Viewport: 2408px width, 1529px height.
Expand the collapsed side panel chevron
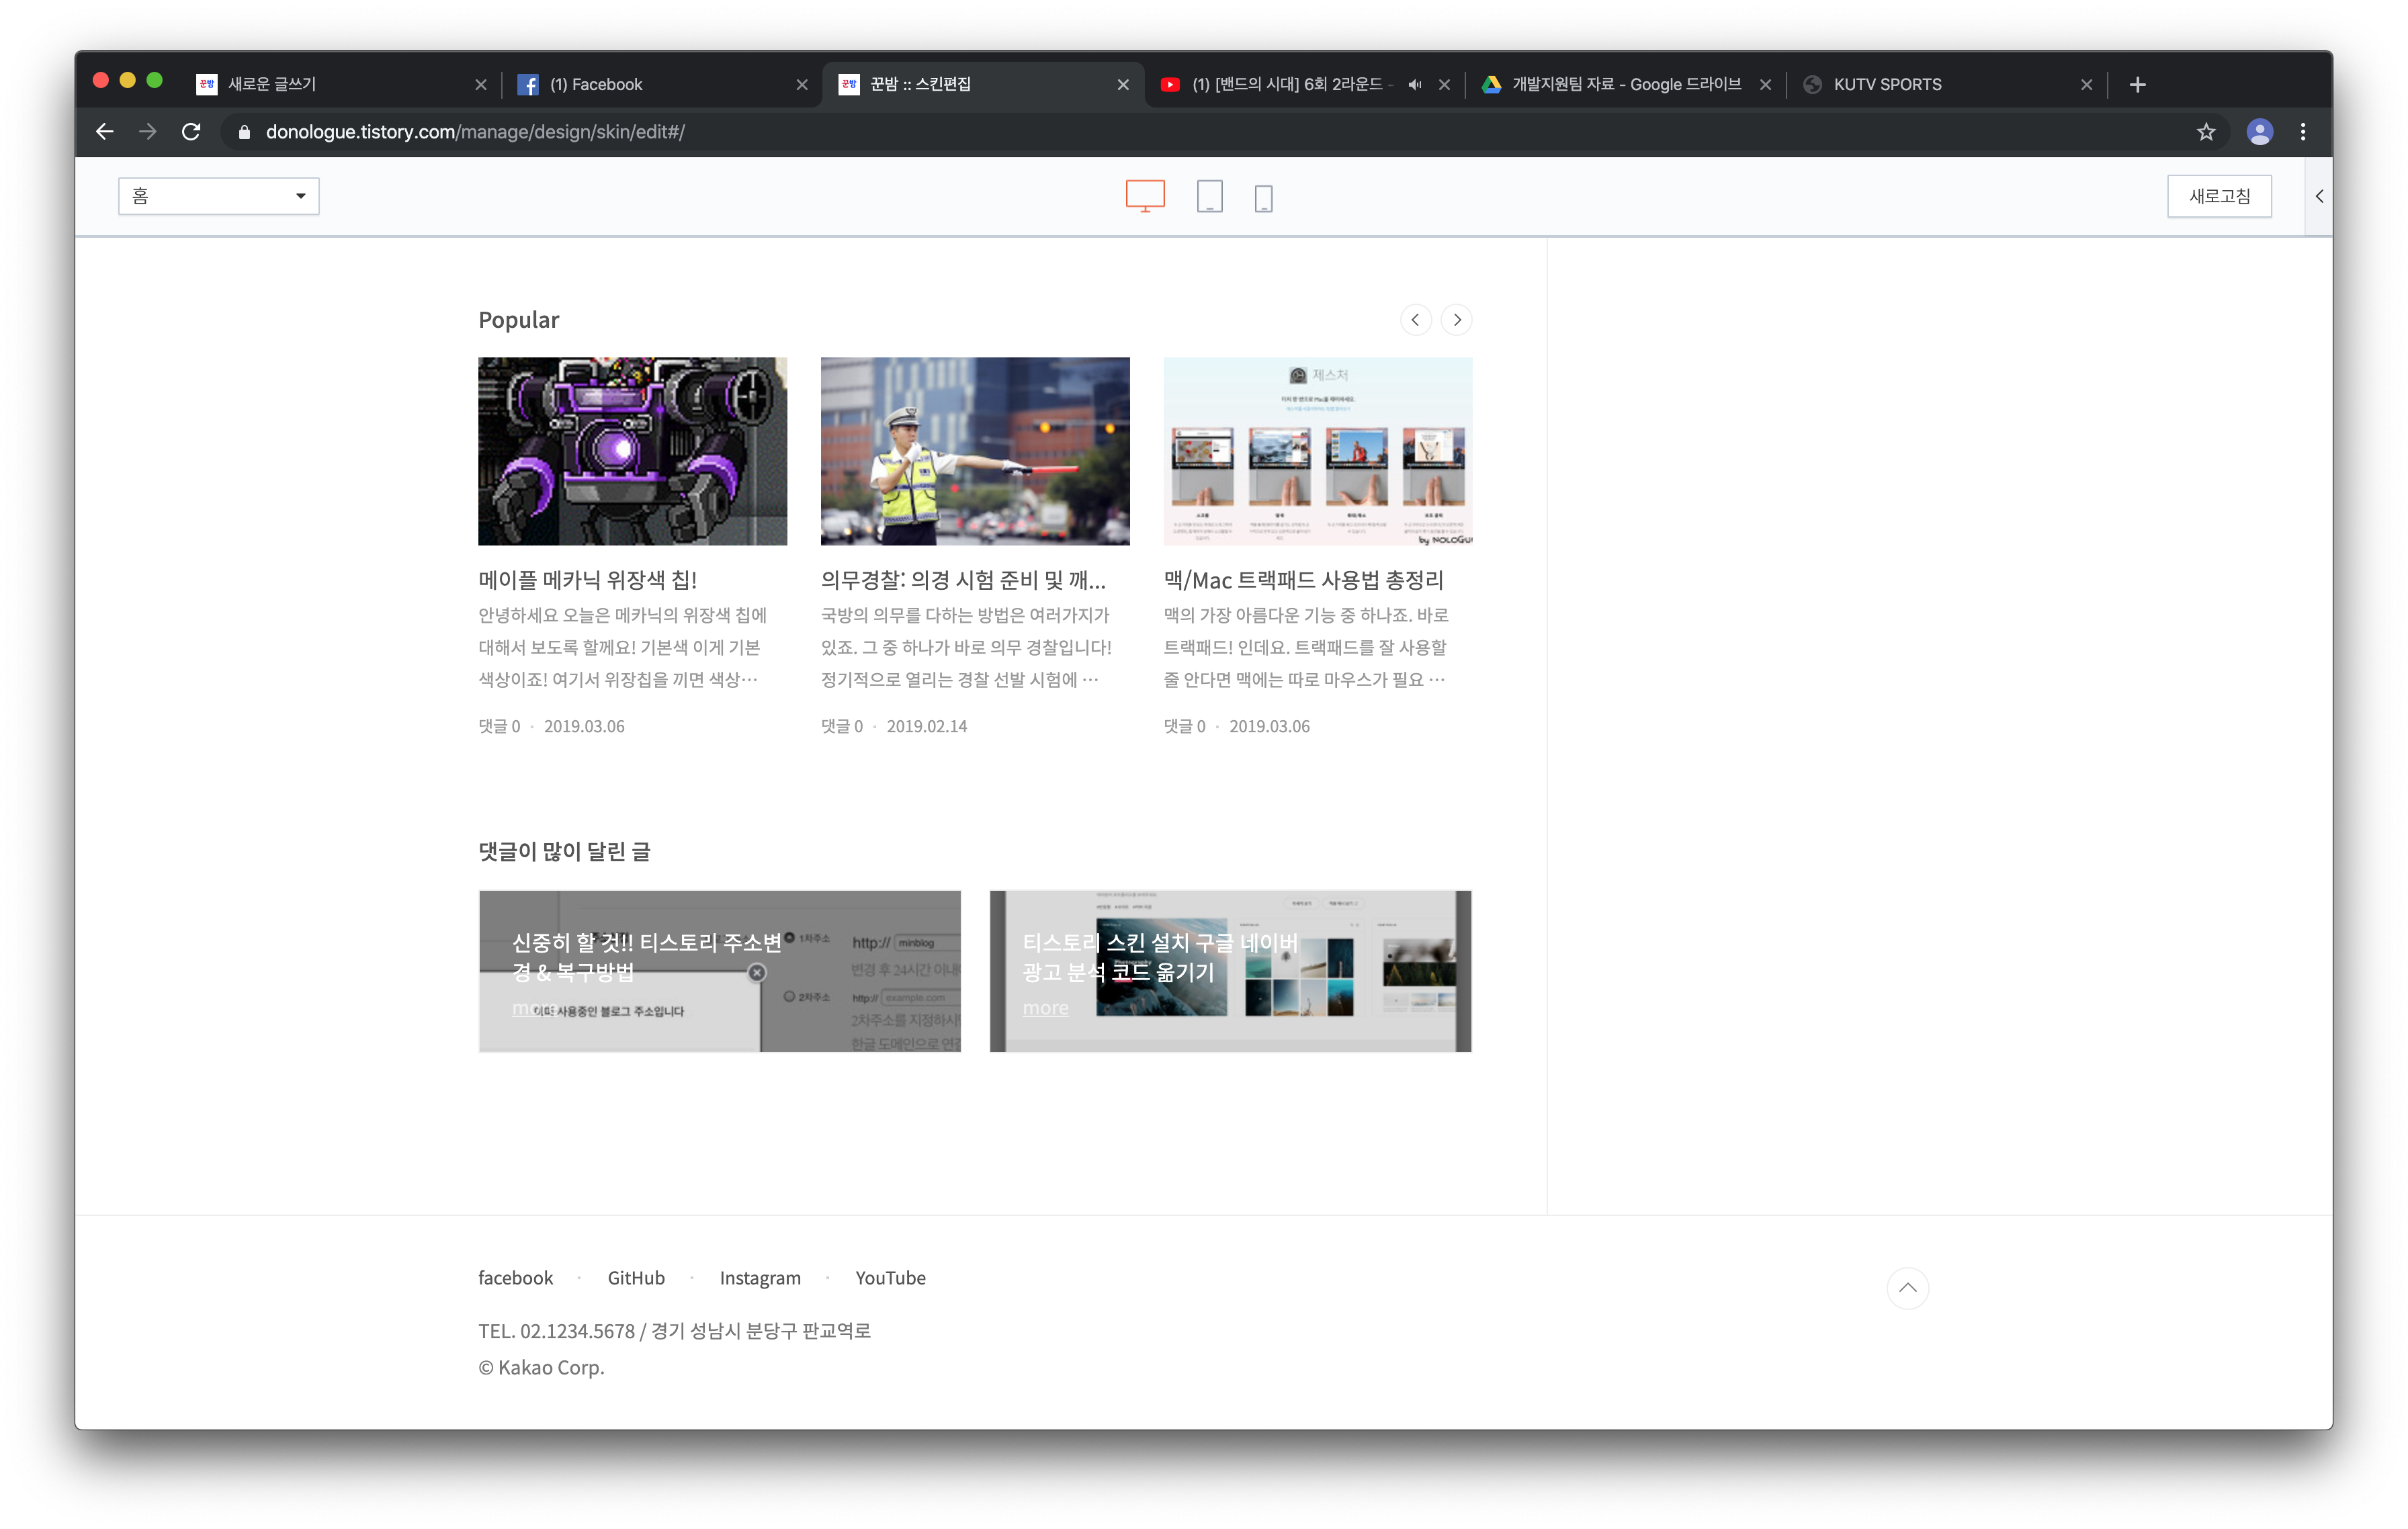tap(2319, 196)
